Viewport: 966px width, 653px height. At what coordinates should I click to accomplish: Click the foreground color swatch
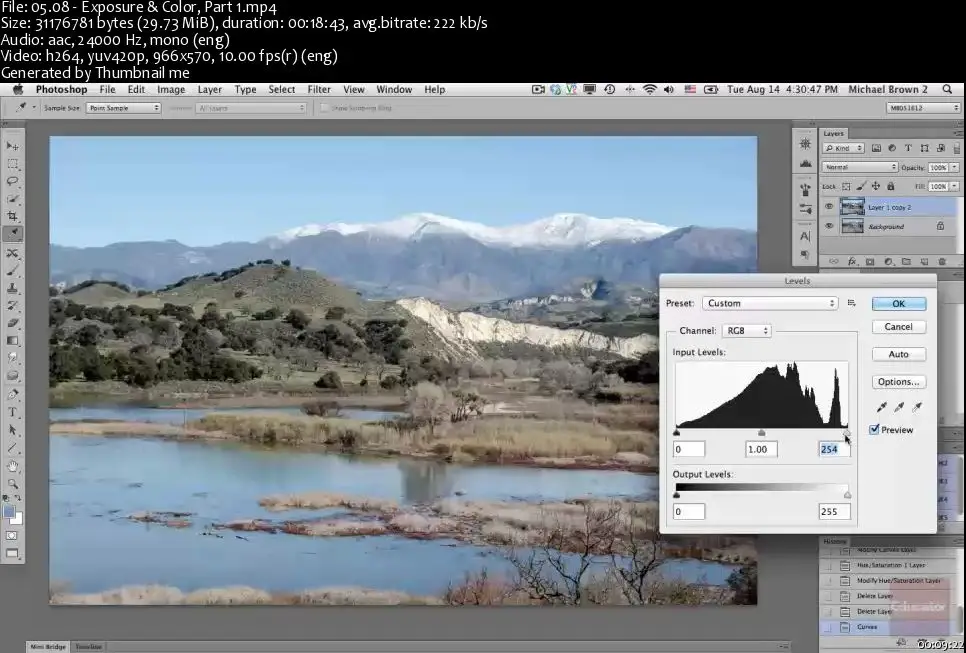click(9, 511)
